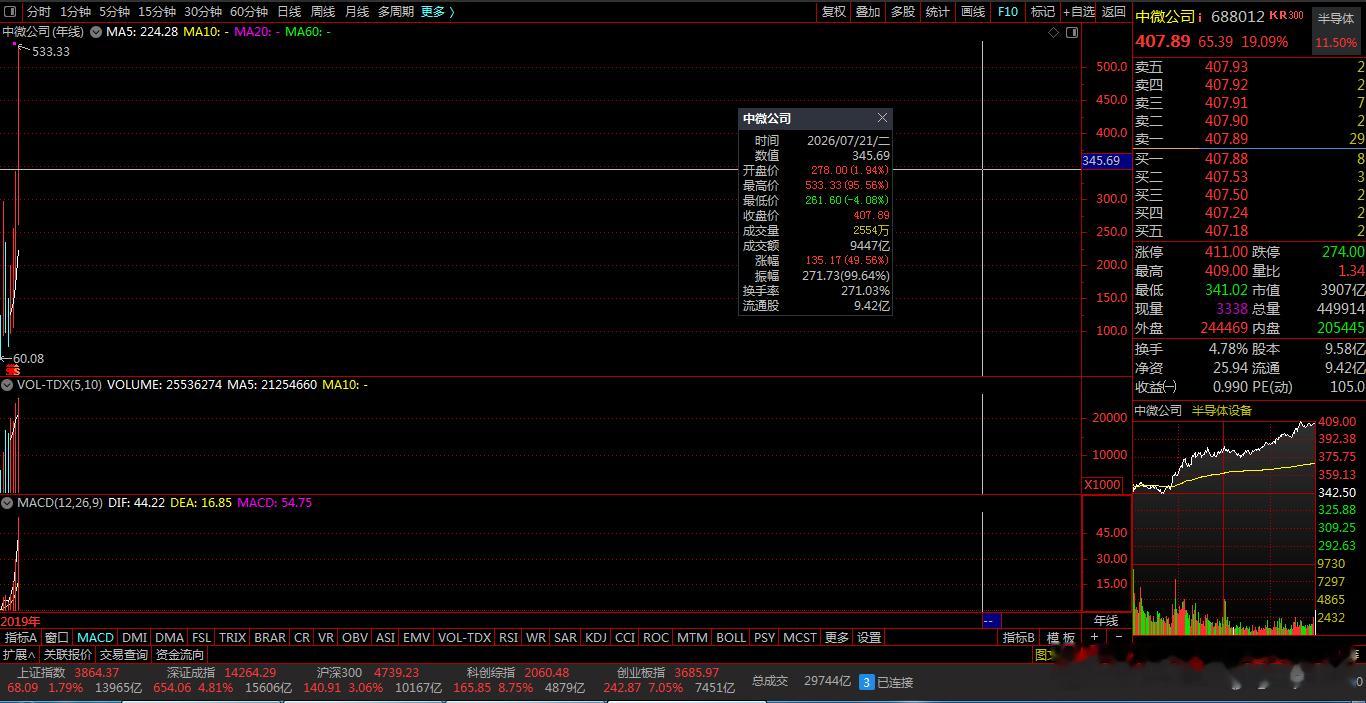Expand the 更多 period options
Viewport: 1366px width, 703px height.
pyautogui.click(x=438, y=11)
